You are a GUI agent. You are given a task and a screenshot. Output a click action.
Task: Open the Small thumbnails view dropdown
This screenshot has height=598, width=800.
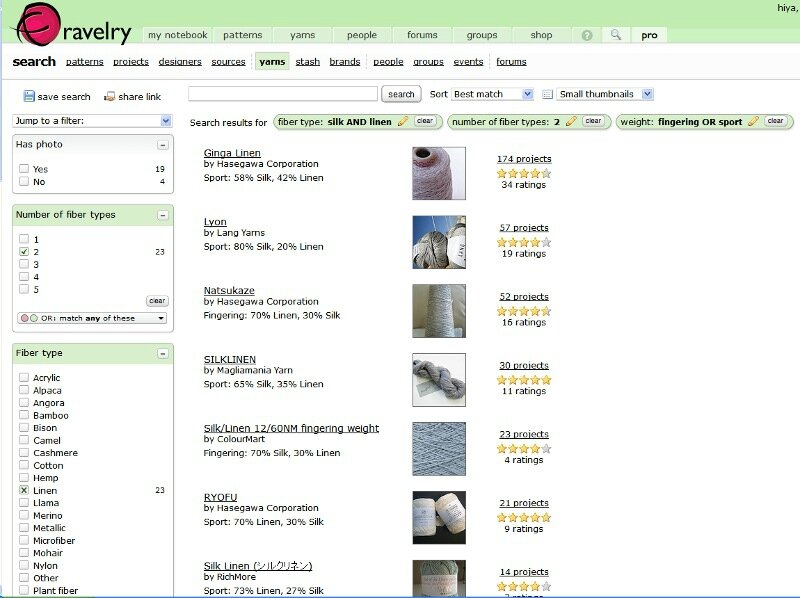[x=604, y=94]
